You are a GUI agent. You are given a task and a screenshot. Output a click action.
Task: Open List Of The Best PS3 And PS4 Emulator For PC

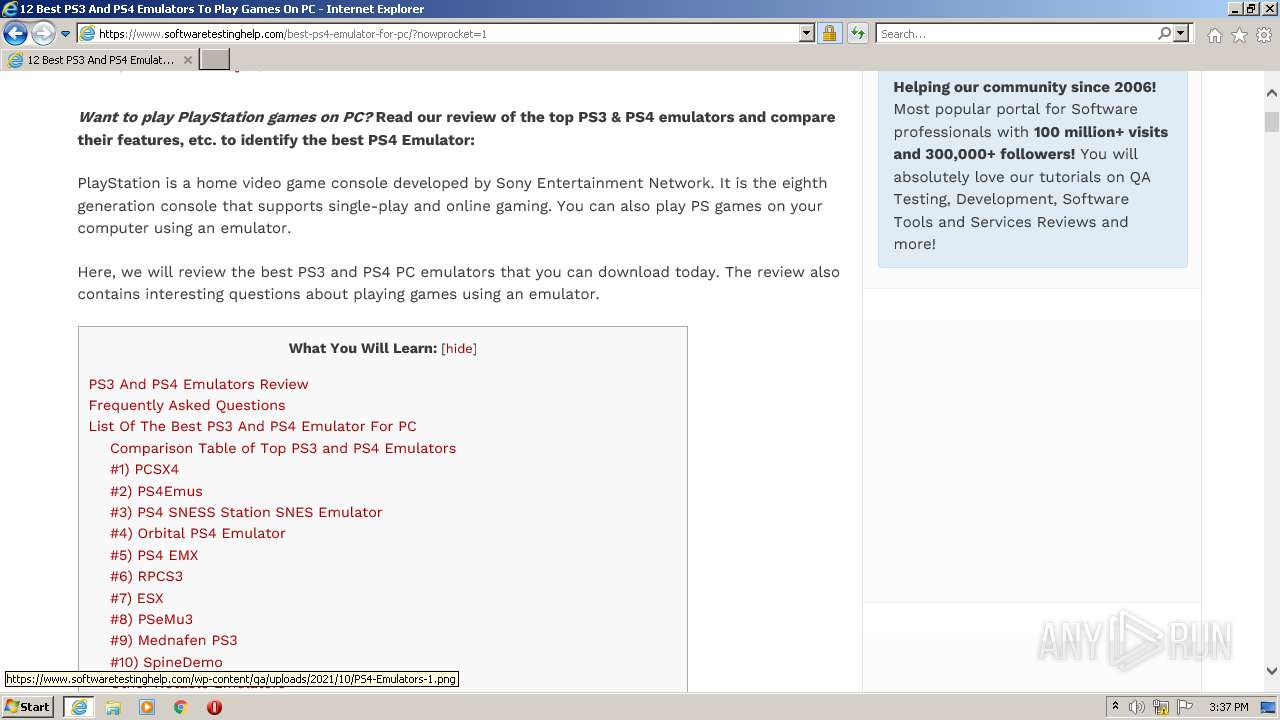(x=252, y=426)
